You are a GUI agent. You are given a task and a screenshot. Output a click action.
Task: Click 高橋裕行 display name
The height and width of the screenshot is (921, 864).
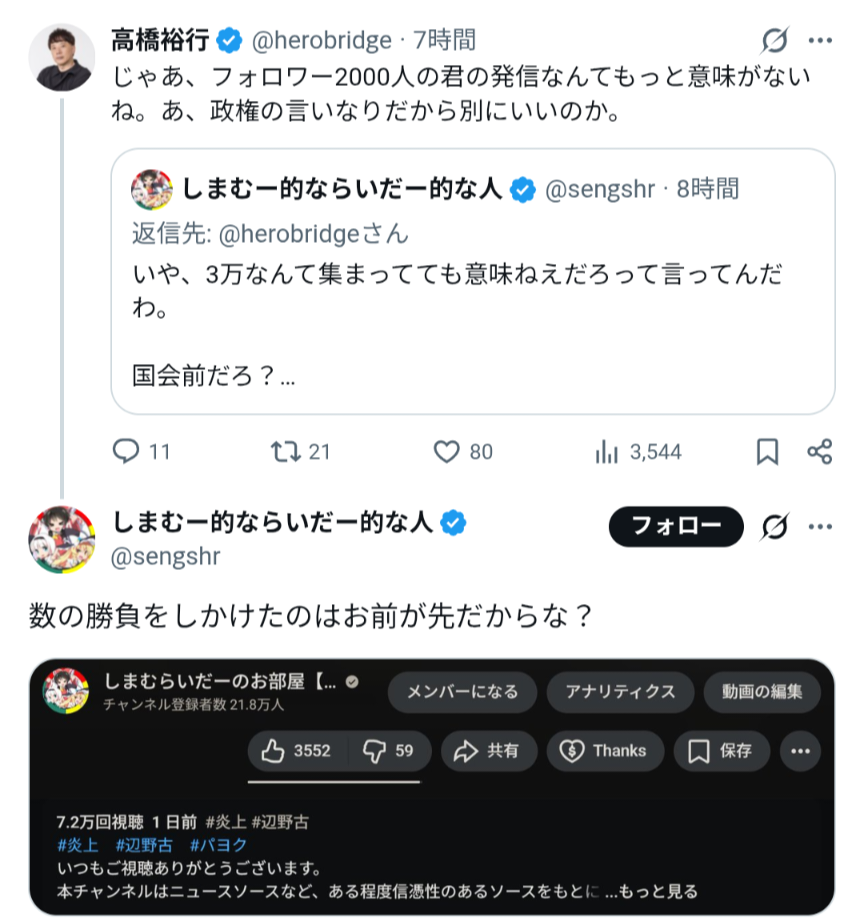(x=160, y=40)
